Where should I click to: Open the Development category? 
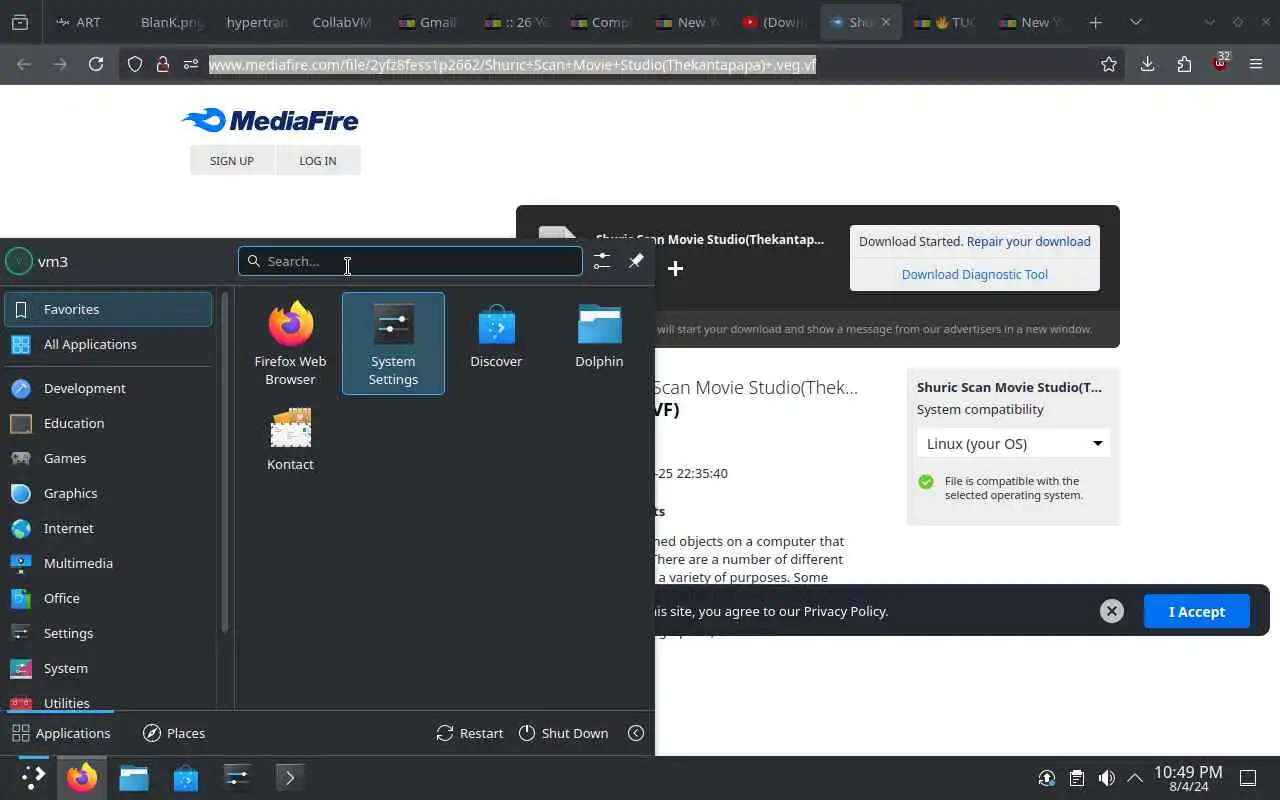point(108,388)
